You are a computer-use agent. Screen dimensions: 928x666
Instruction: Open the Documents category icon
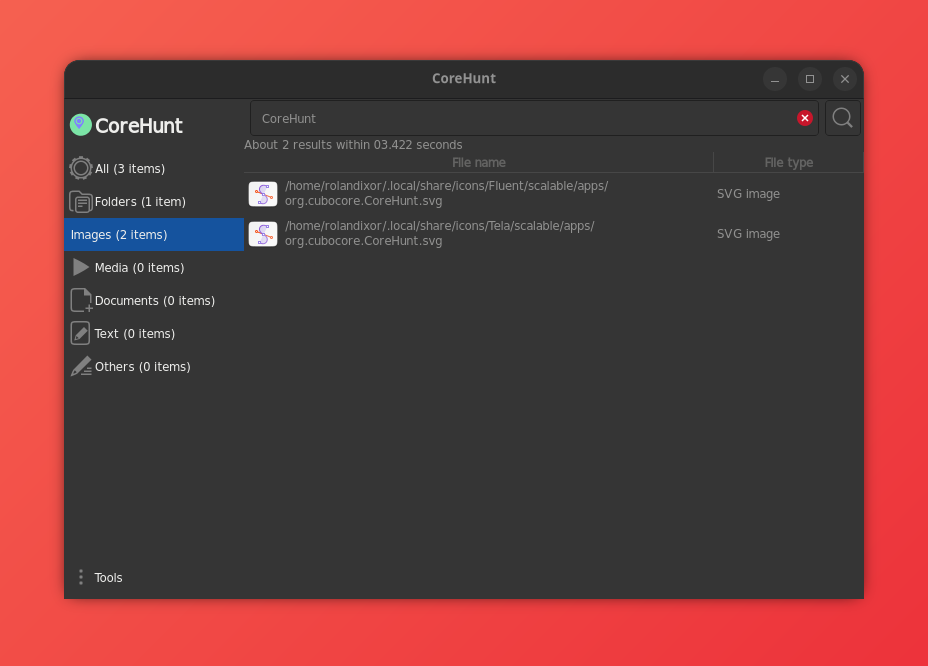coord(81,300)
